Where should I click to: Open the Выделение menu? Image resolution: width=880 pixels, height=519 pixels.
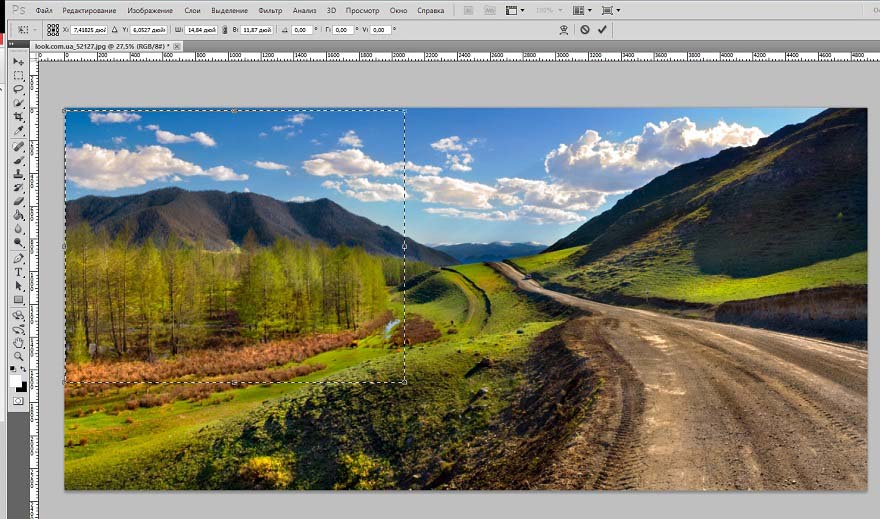[230, 11]
